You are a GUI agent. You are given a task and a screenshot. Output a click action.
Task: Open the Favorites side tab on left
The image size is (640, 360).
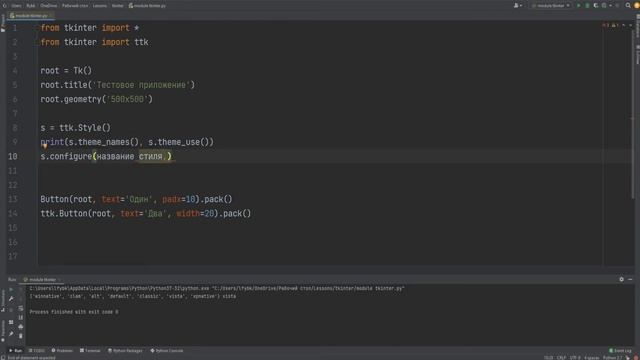click(3, 331)
